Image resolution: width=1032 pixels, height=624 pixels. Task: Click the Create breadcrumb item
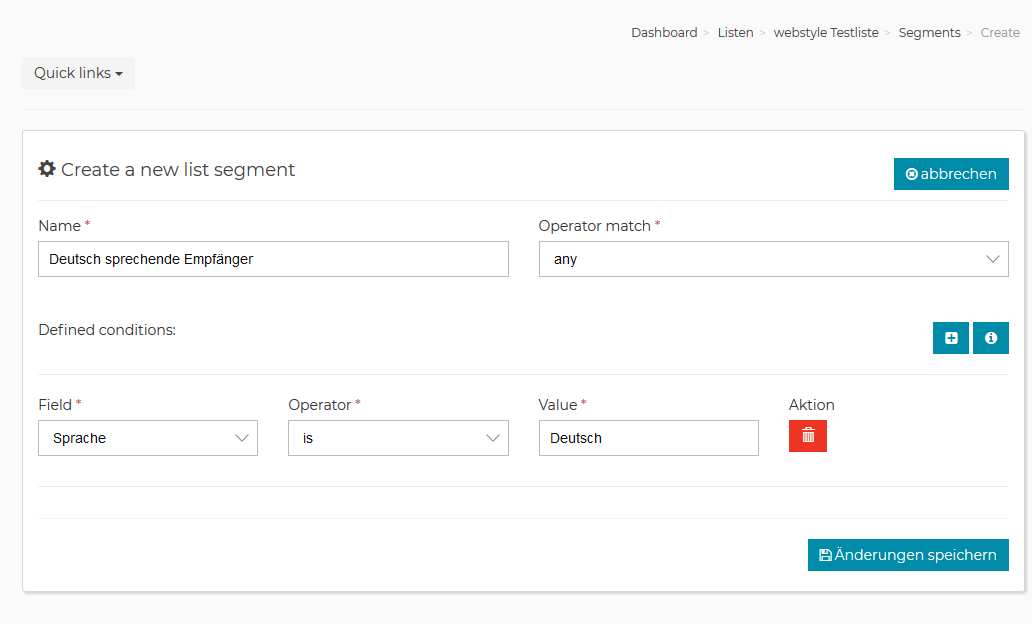[x=1000, y=33]
